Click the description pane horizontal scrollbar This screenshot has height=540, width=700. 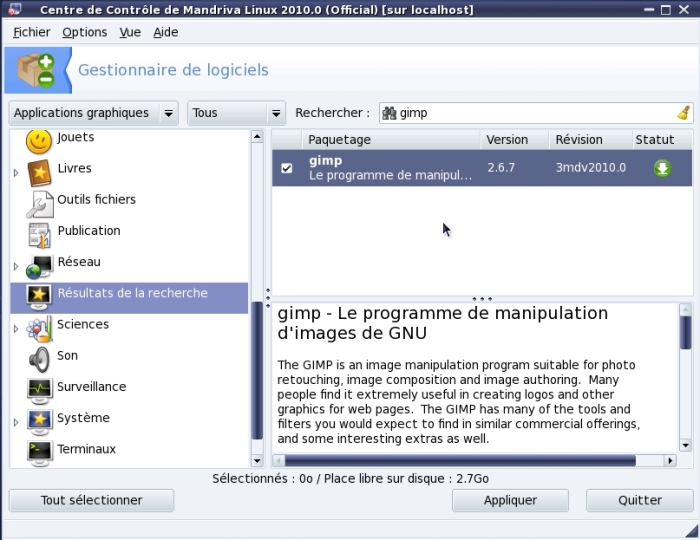point(460,461)
